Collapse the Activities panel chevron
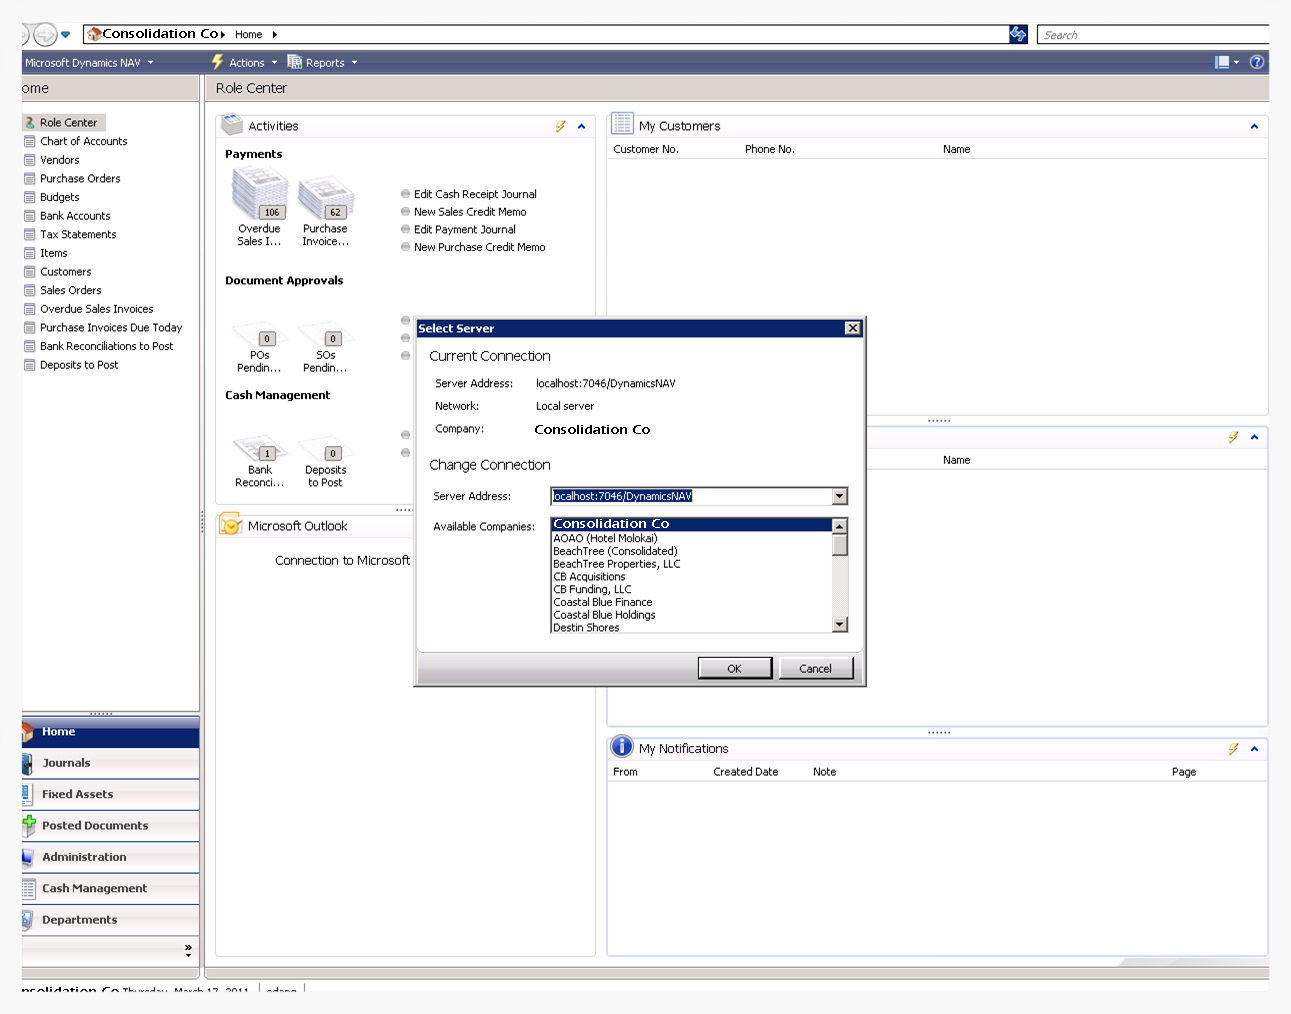 pyautogui.click(x=582, y=126)
